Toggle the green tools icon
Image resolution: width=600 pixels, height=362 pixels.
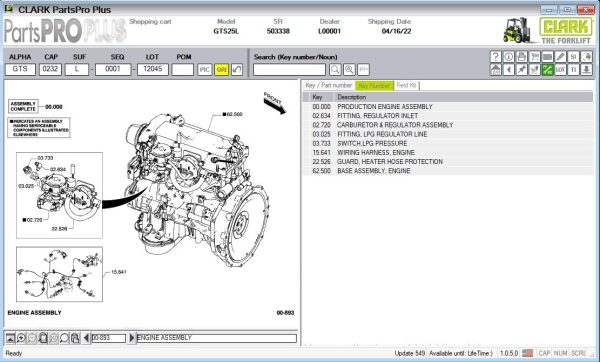pyautogui.click(x=548, y=70)
